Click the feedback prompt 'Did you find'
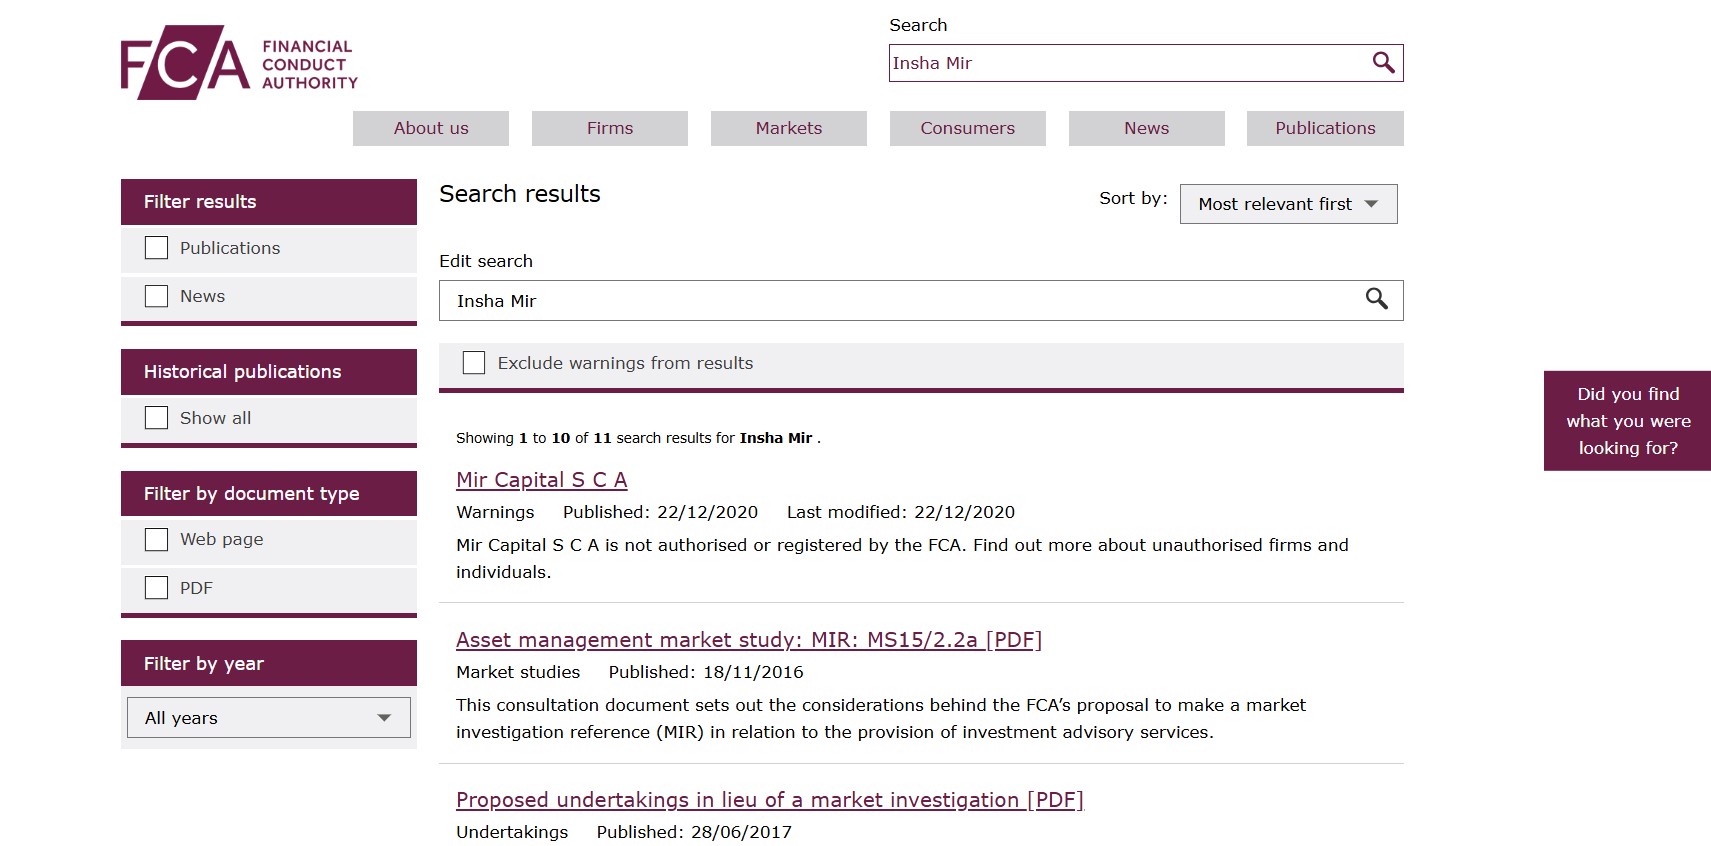1711x846 pixels. 1627,421
